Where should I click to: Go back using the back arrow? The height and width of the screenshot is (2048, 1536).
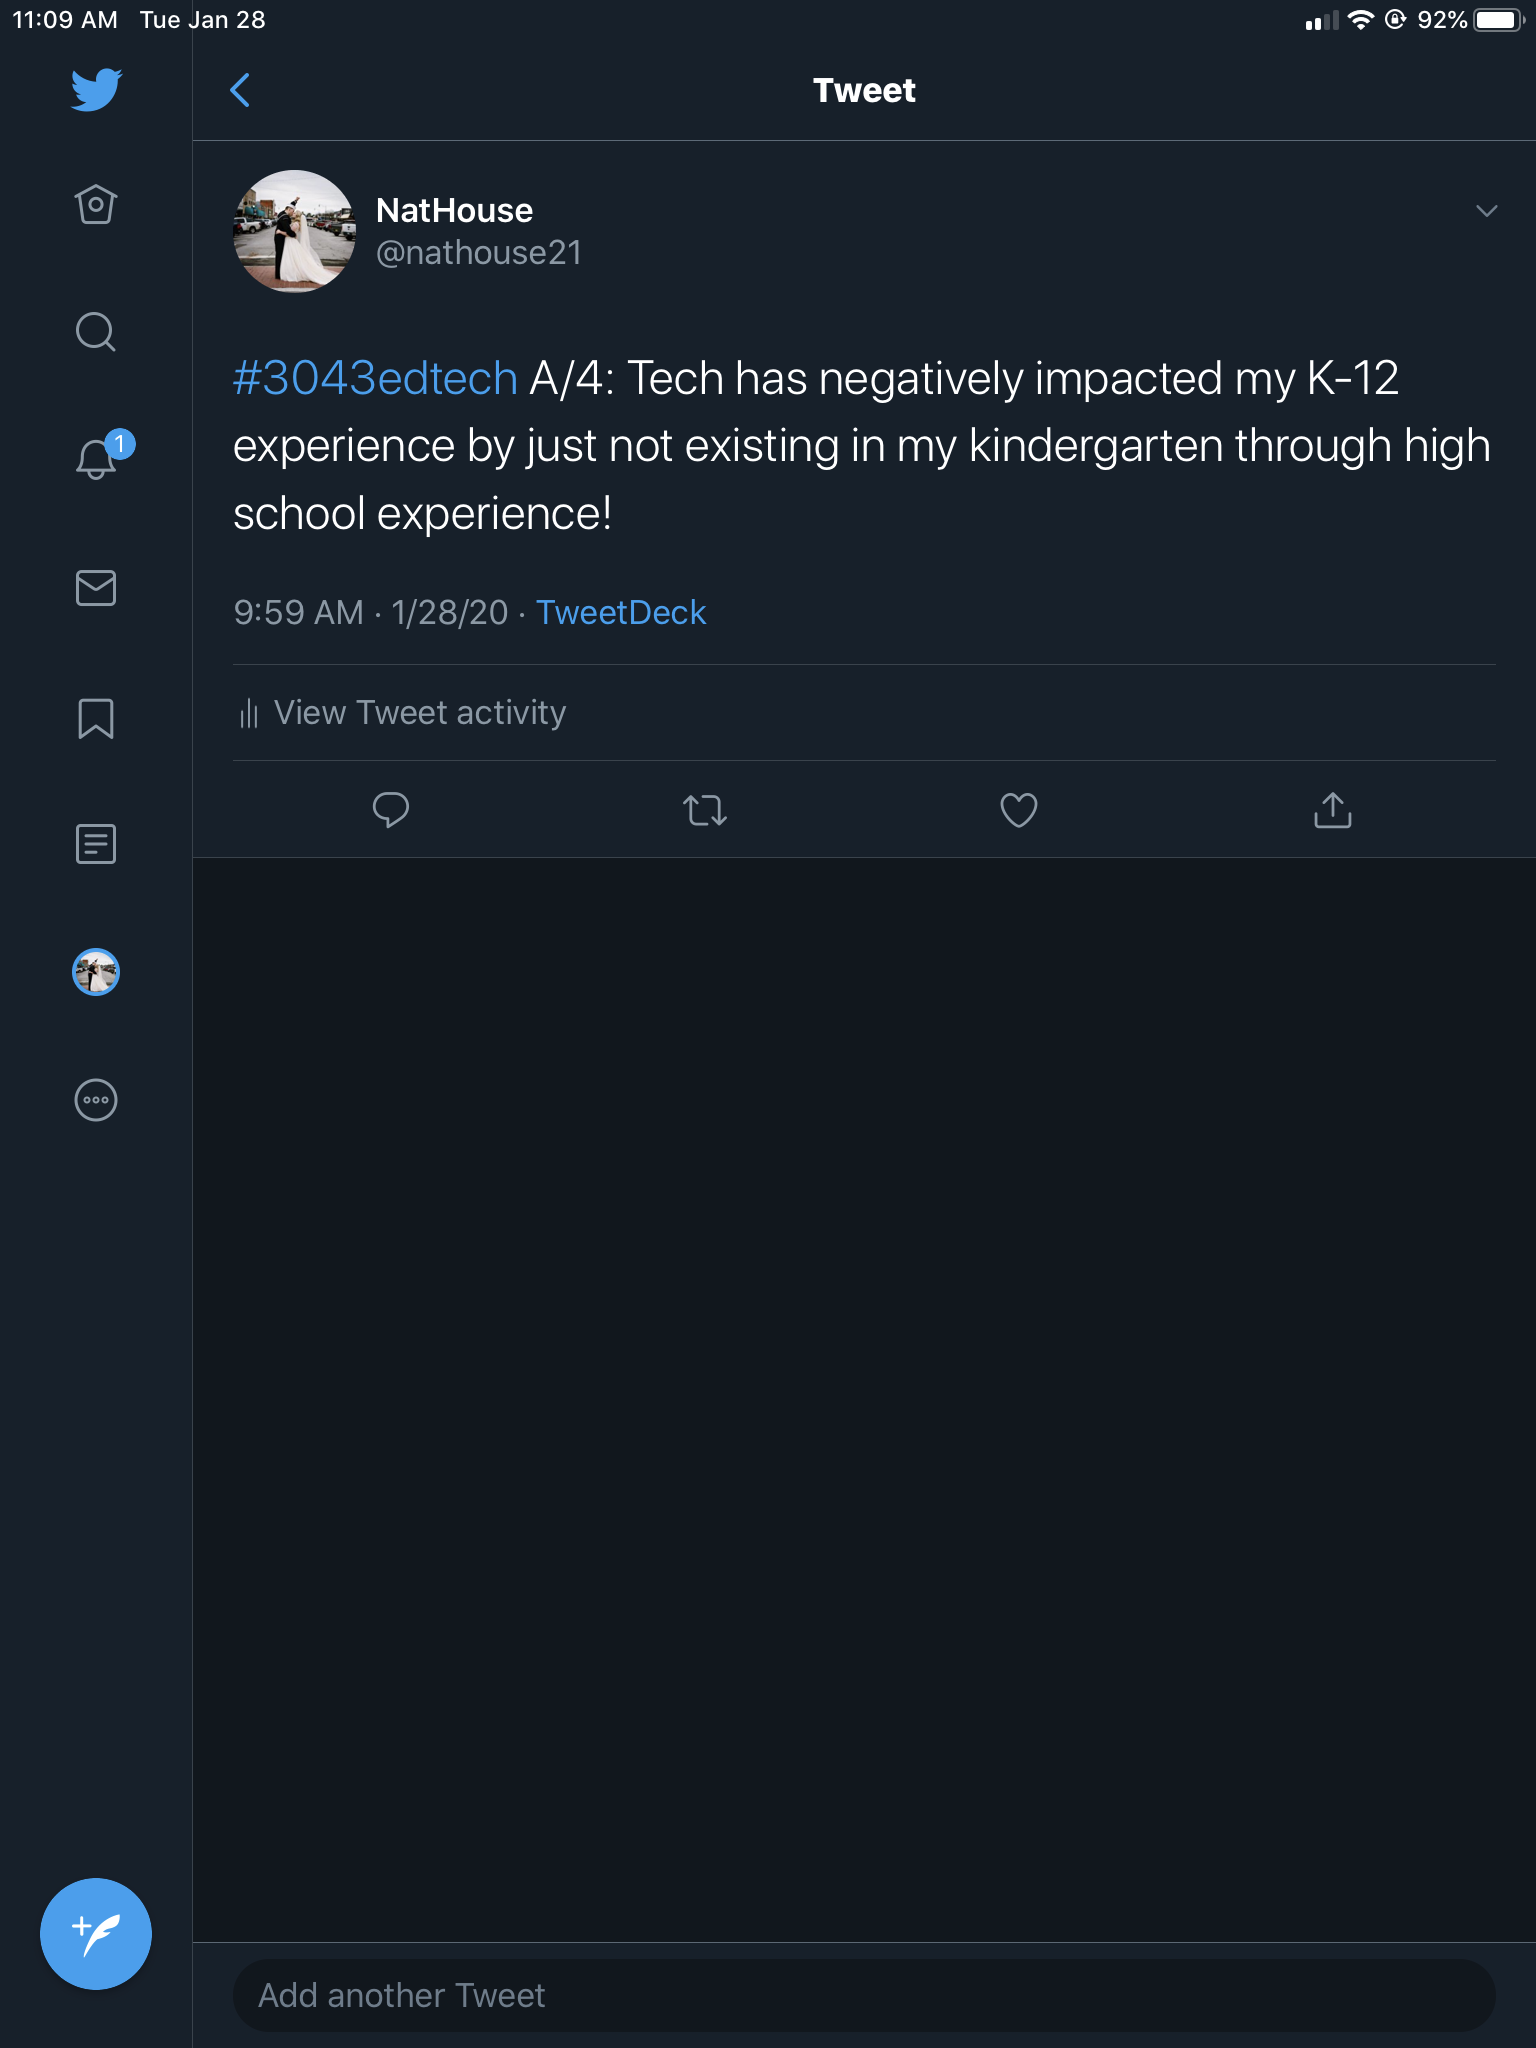point(240,90)
